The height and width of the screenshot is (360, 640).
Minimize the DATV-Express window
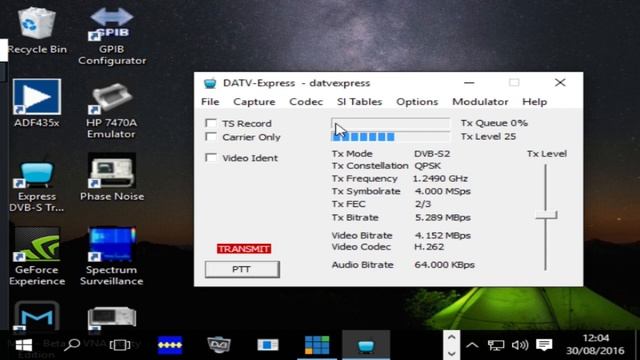click(x=469, y=83)
